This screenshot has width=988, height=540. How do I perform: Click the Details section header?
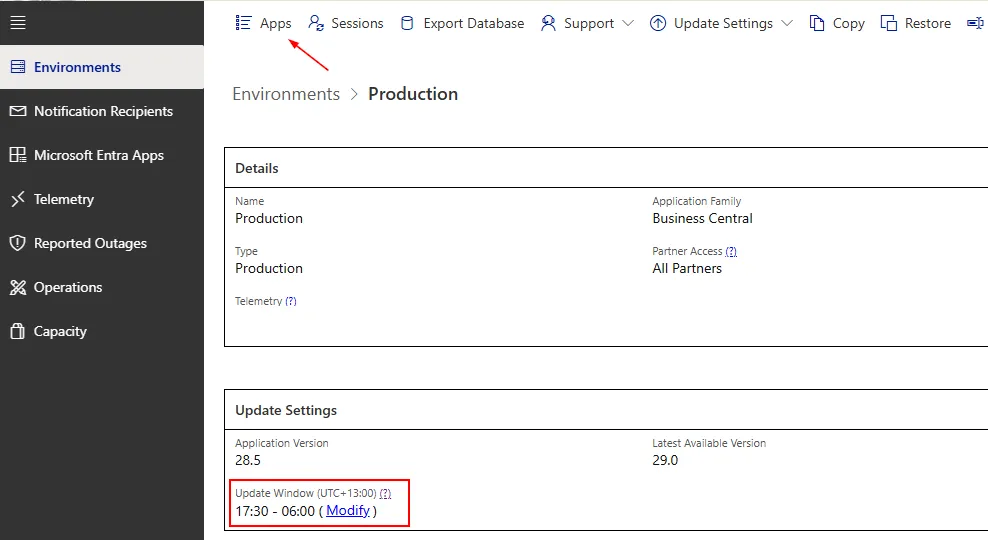[256, 168]
